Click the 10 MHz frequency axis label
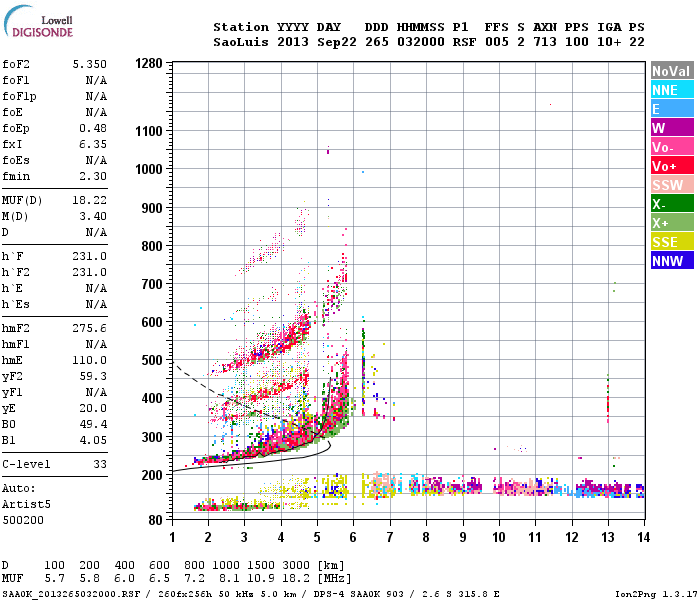The width and height of the screenshot is (700, 600). 499,537
